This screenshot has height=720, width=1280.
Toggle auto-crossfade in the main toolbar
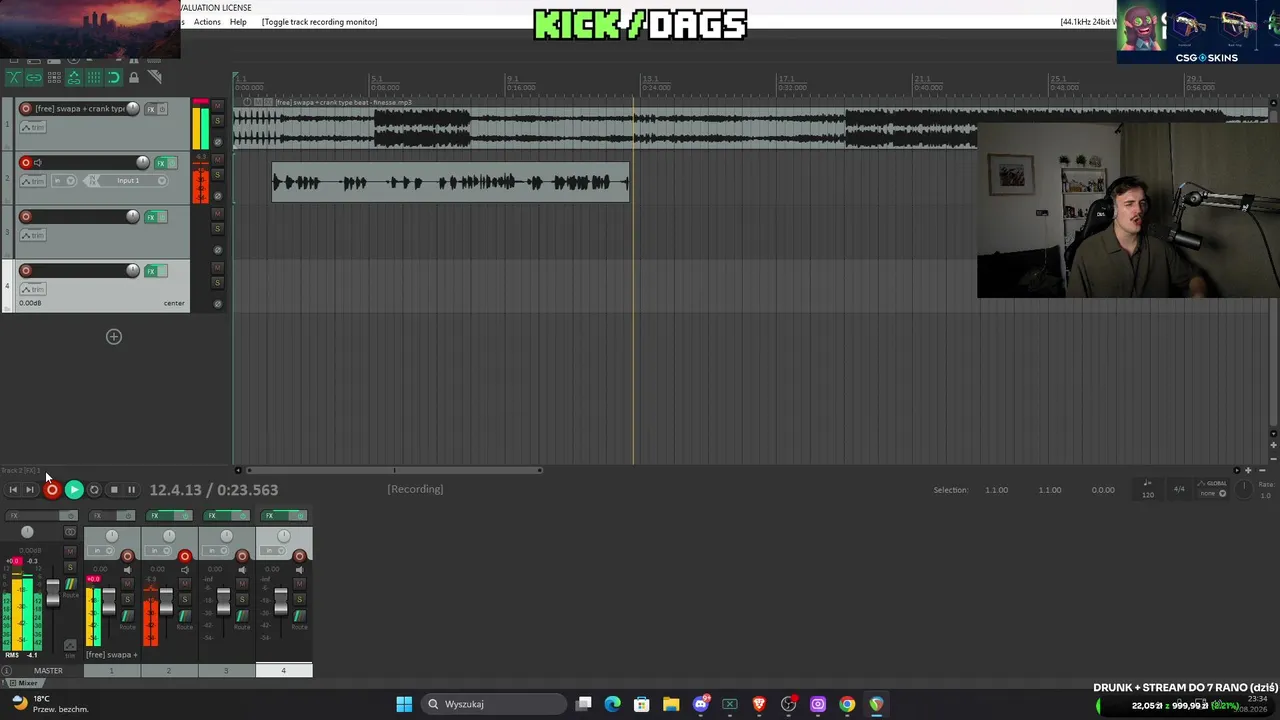[x=14, y=78]
